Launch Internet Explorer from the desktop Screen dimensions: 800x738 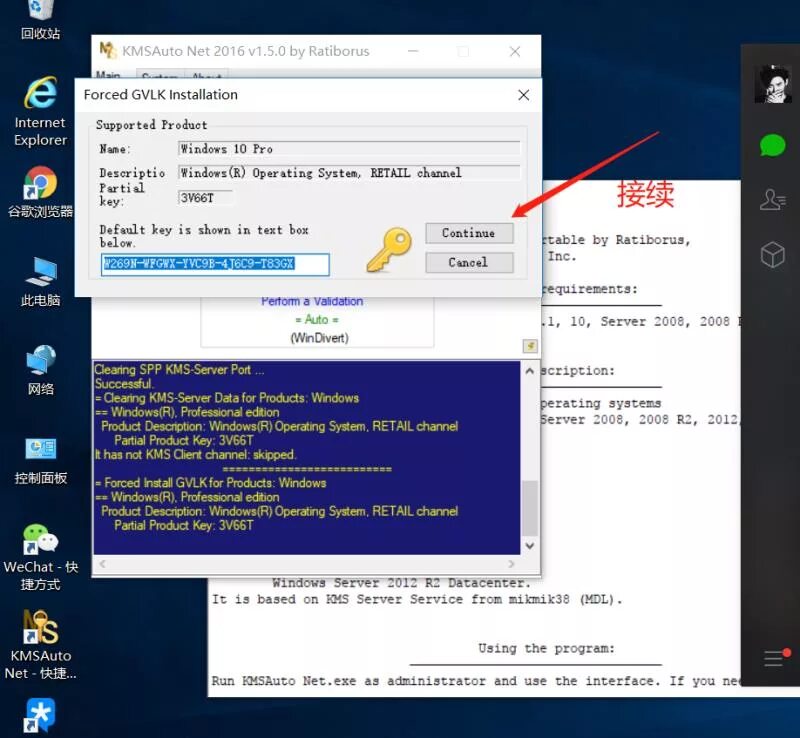point(40,111)
